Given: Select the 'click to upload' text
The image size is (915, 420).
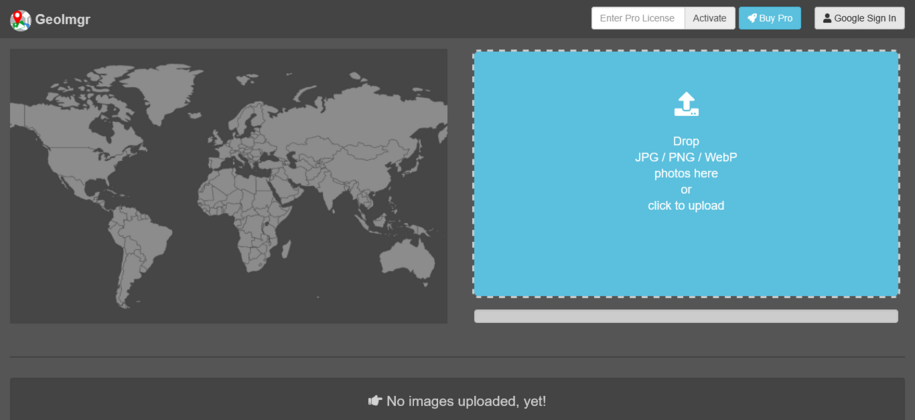Looking at the screenshot, I should tap(686, 205).
